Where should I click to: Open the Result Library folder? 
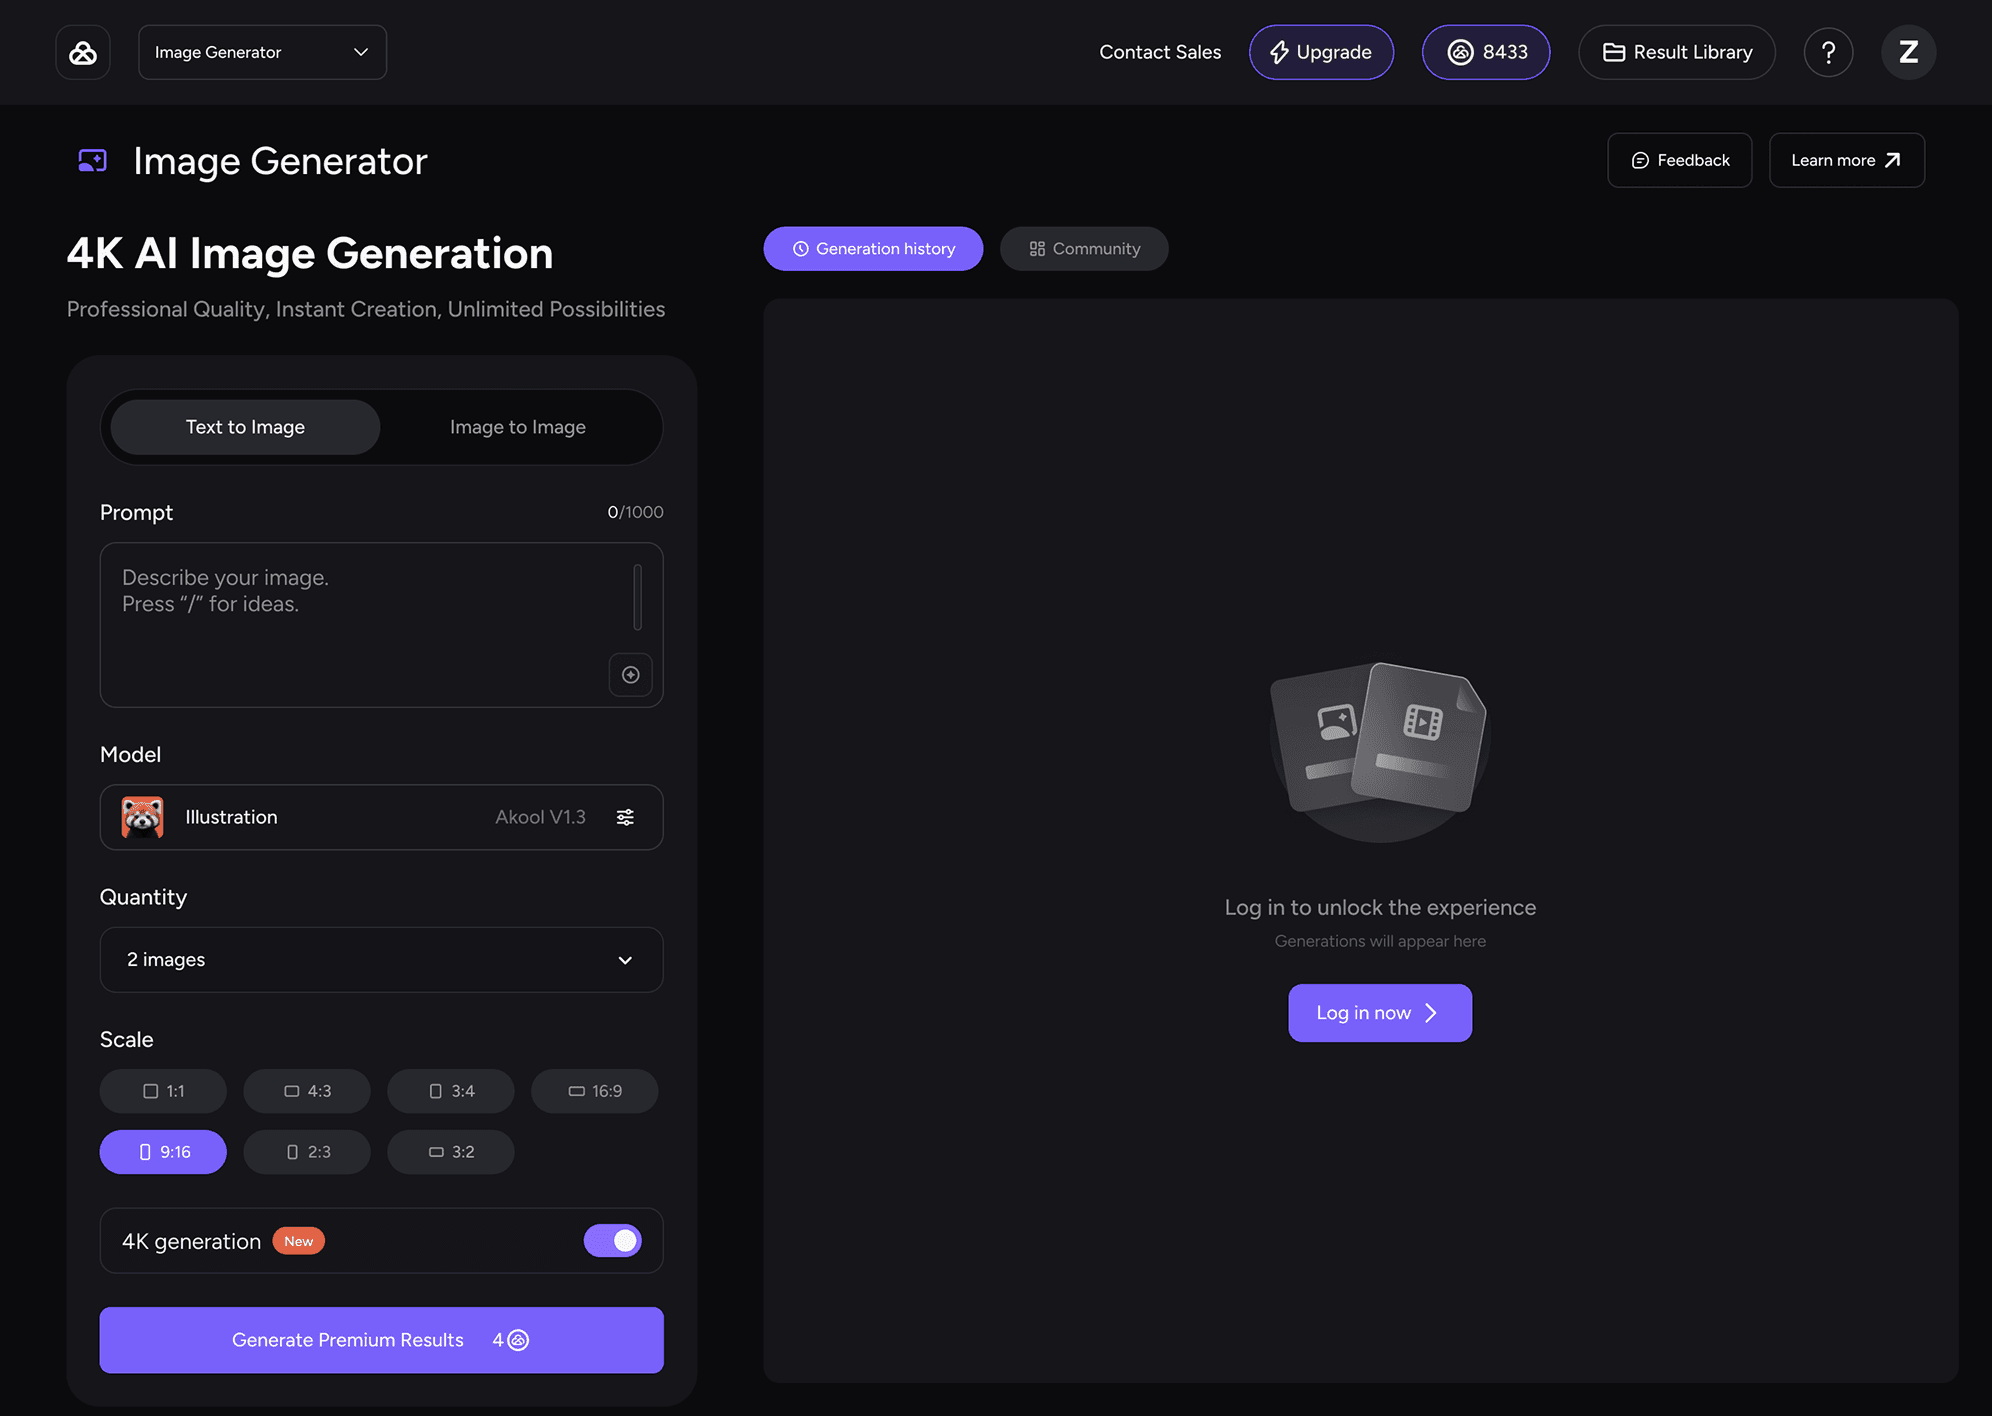pos(1677,52)
